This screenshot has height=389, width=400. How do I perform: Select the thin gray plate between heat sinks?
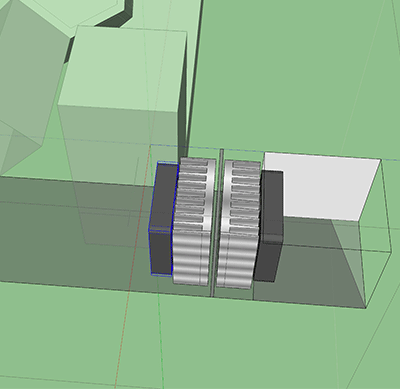click(216, 223)
